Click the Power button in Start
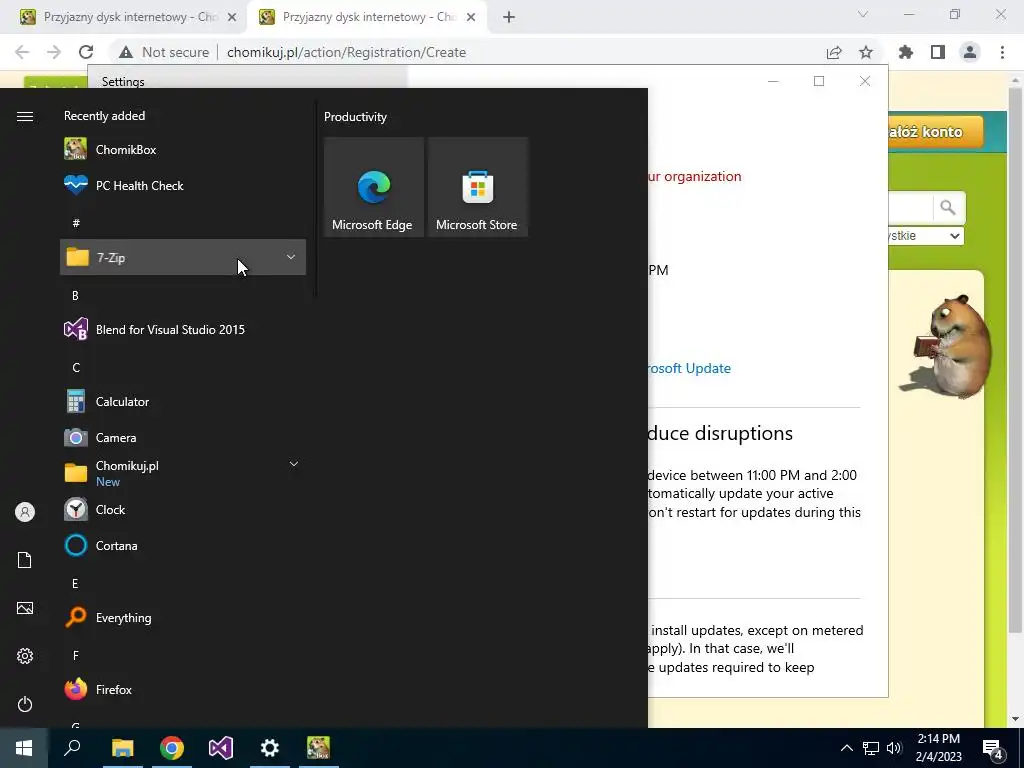 (25, 704)
